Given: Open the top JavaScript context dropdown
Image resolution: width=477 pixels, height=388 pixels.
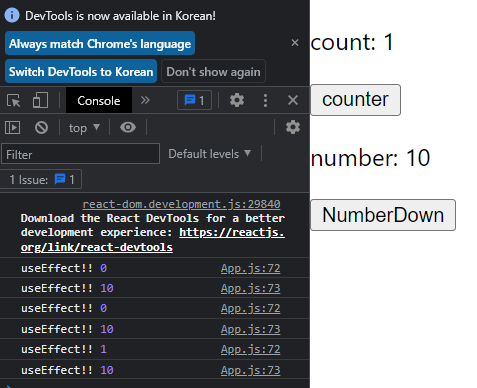Looking at the screenshot, I should [84, 128].
